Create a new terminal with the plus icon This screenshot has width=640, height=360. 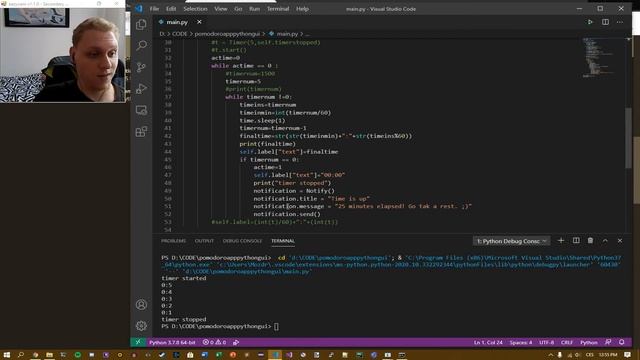click(561, 241)
